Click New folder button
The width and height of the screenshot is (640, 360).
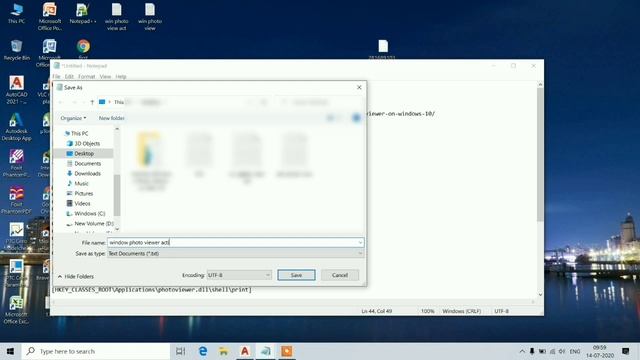coord(111,118)
